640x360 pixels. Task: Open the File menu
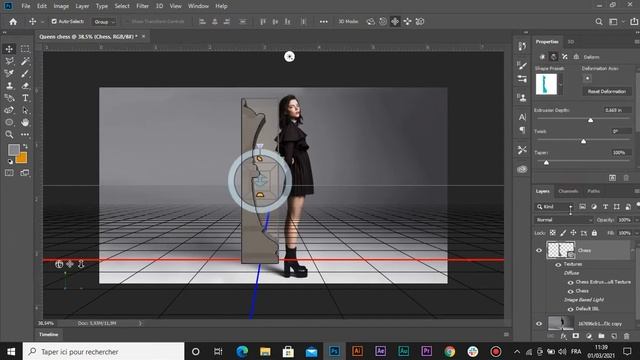[x=26, y=6]
